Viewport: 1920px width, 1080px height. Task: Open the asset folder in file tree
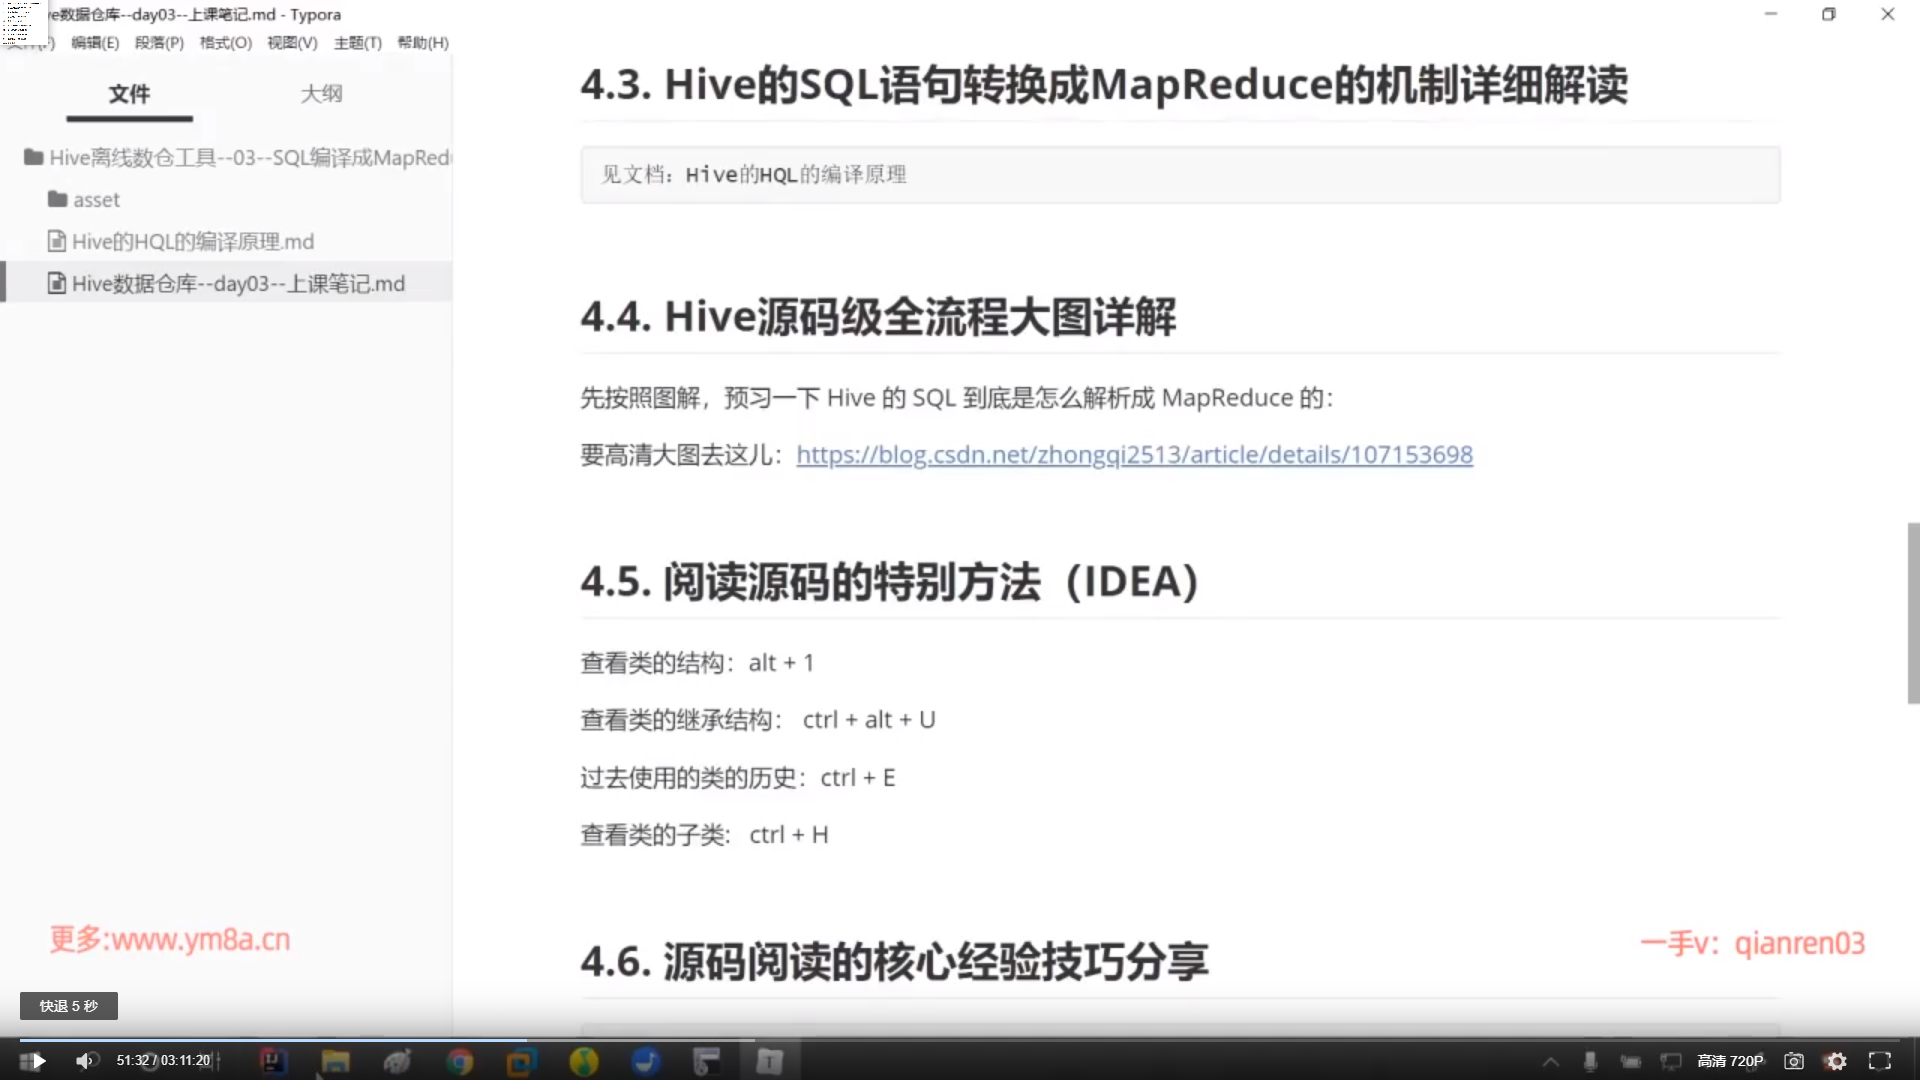96,200
